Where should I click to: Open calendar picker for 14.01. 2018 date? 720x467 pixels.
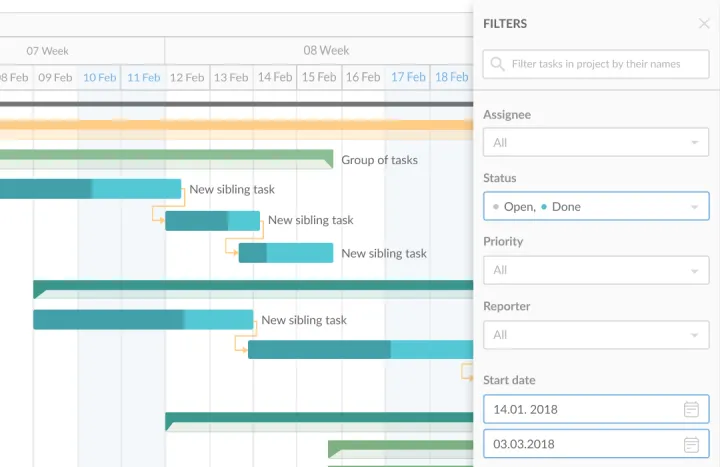pos(691,409)
